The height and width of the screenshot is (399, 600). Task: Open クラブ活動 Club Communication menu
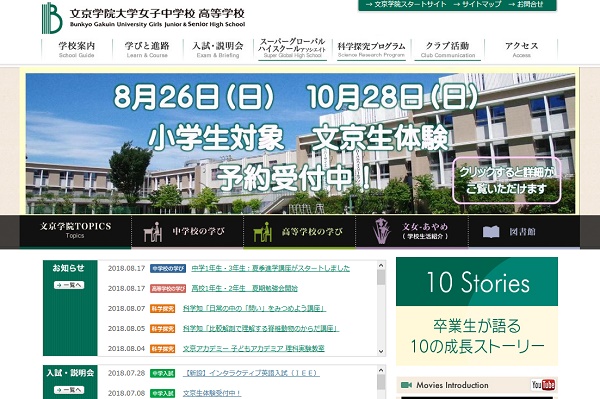[x=447, y=50]
